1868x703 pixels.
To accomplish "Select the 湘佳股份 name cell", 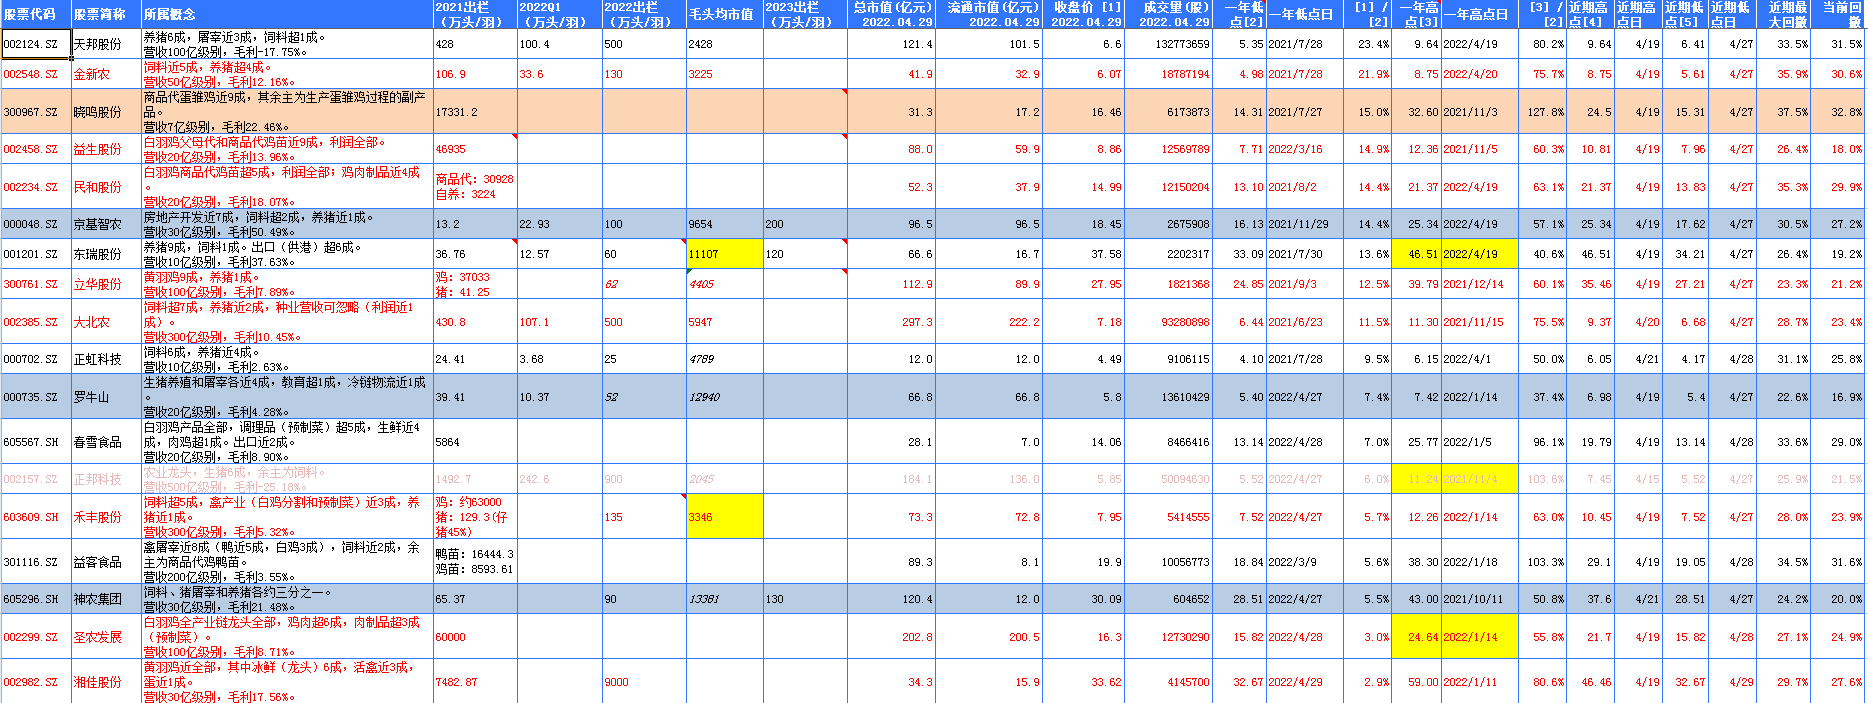I will point(106,682).
